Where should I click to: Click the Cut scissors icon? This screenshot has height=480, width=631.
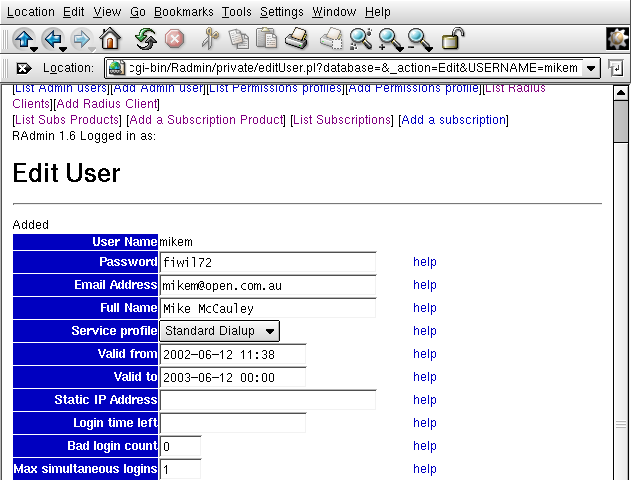coord(210,39)
